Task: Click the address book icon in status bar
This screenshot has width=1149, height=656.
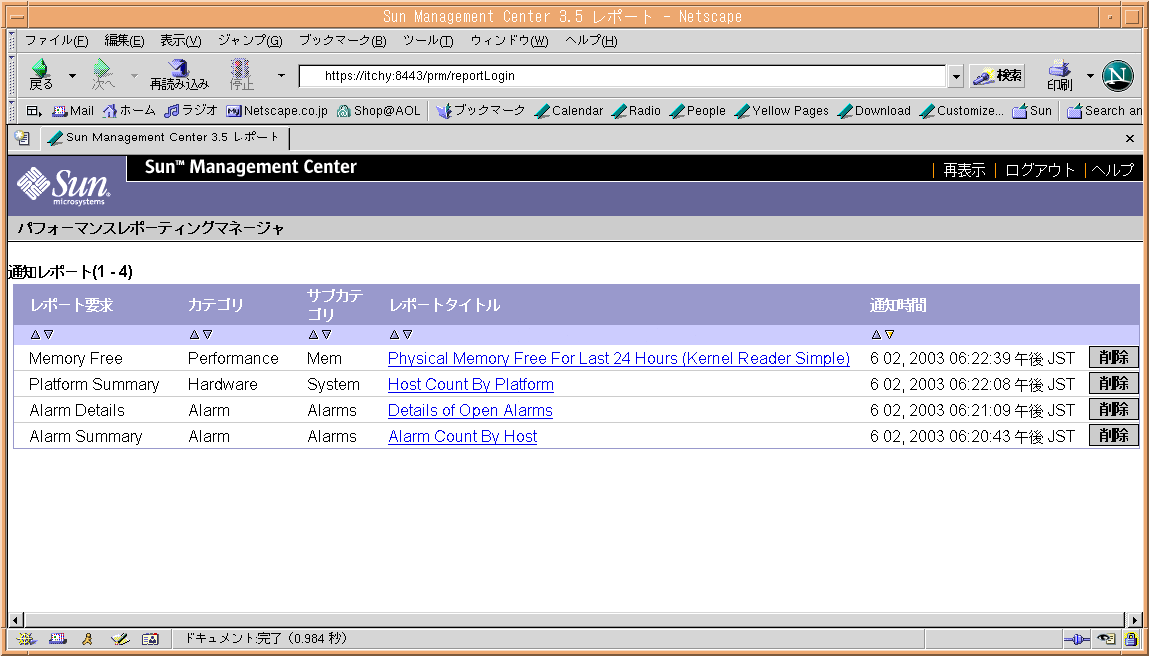Action: point(150,639)
